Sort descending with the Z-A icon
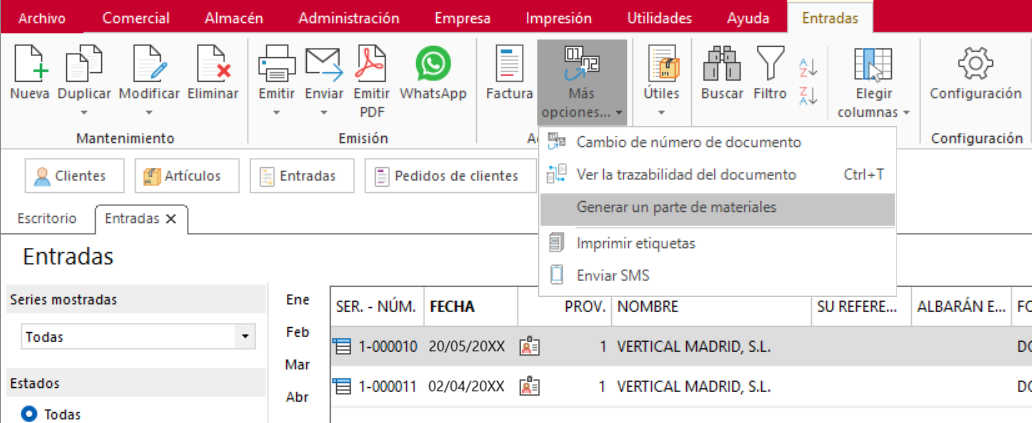The height and width of the screenshot is (423, 1032). click(x=808, y=95)
